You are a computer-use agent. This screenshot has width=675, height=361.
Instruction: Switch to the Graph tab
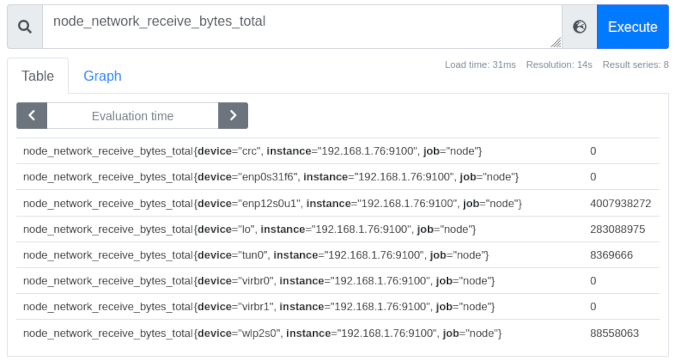point(102,76)
